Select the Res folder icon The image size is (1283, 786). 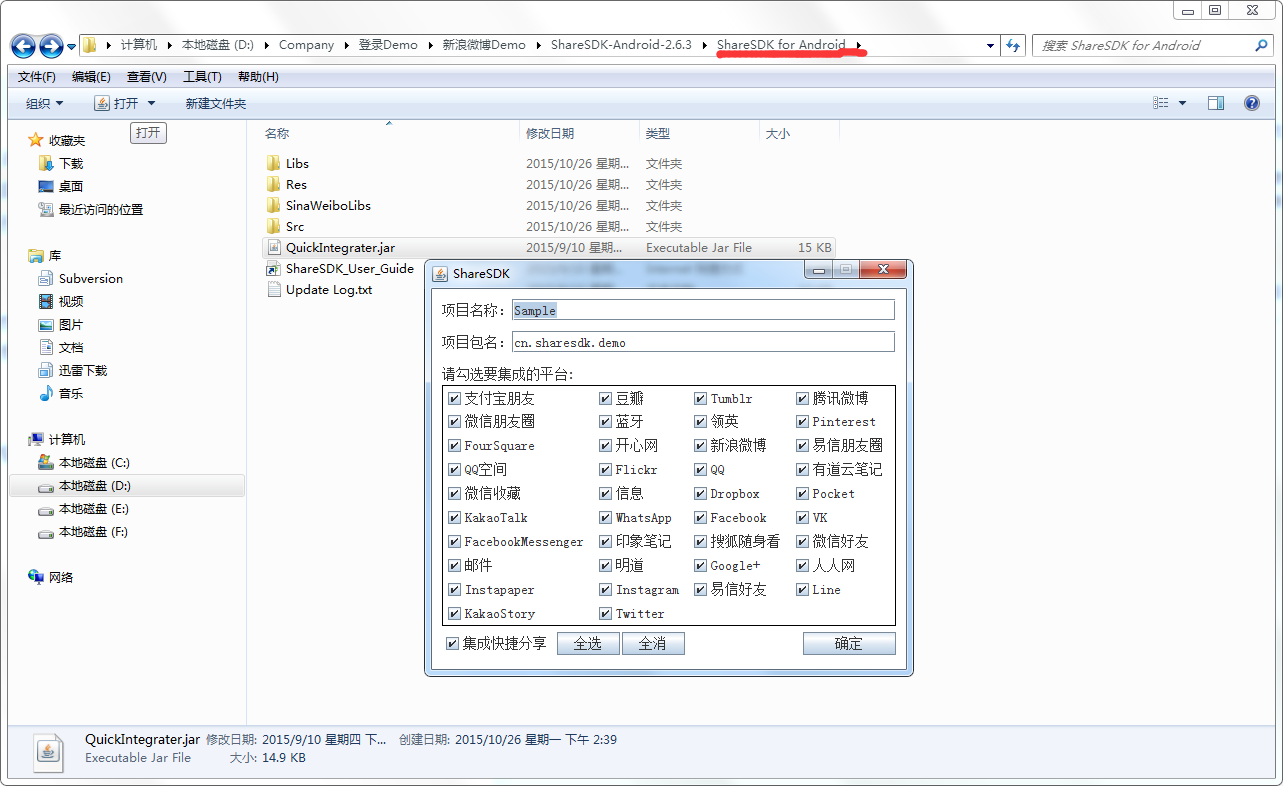(x=274, y=184)
